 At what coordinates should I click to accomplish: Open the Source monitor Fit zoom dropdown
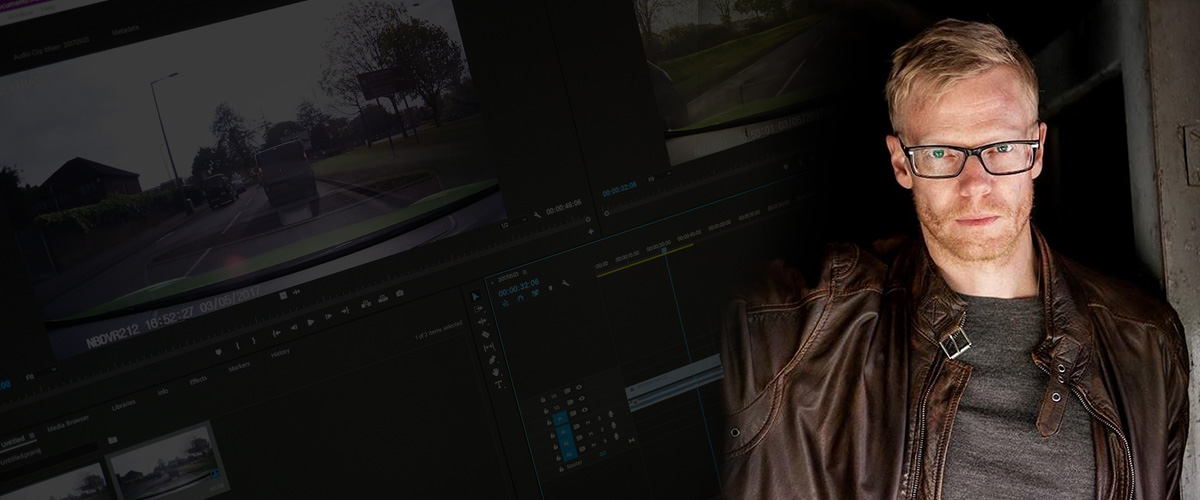pos(41,374)
